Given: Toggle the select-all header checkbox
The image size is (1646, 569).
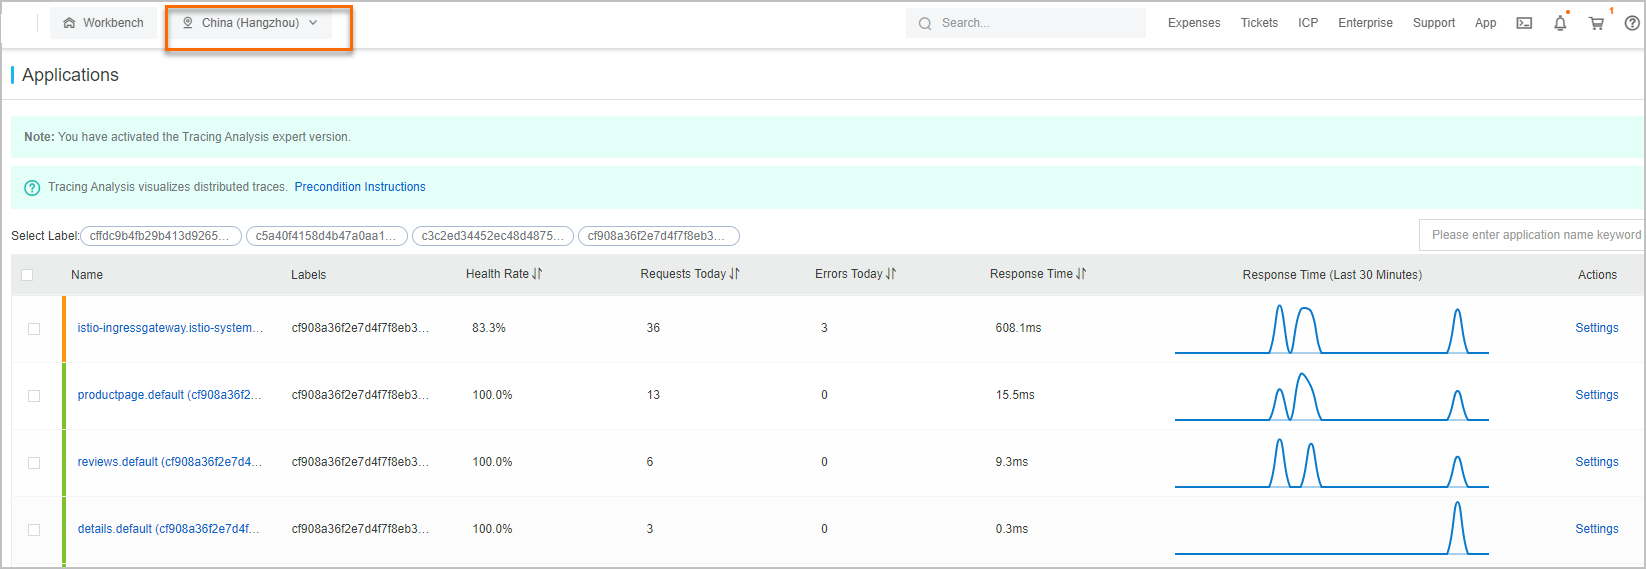Looking at the screenshot, I should coord(27,275).
